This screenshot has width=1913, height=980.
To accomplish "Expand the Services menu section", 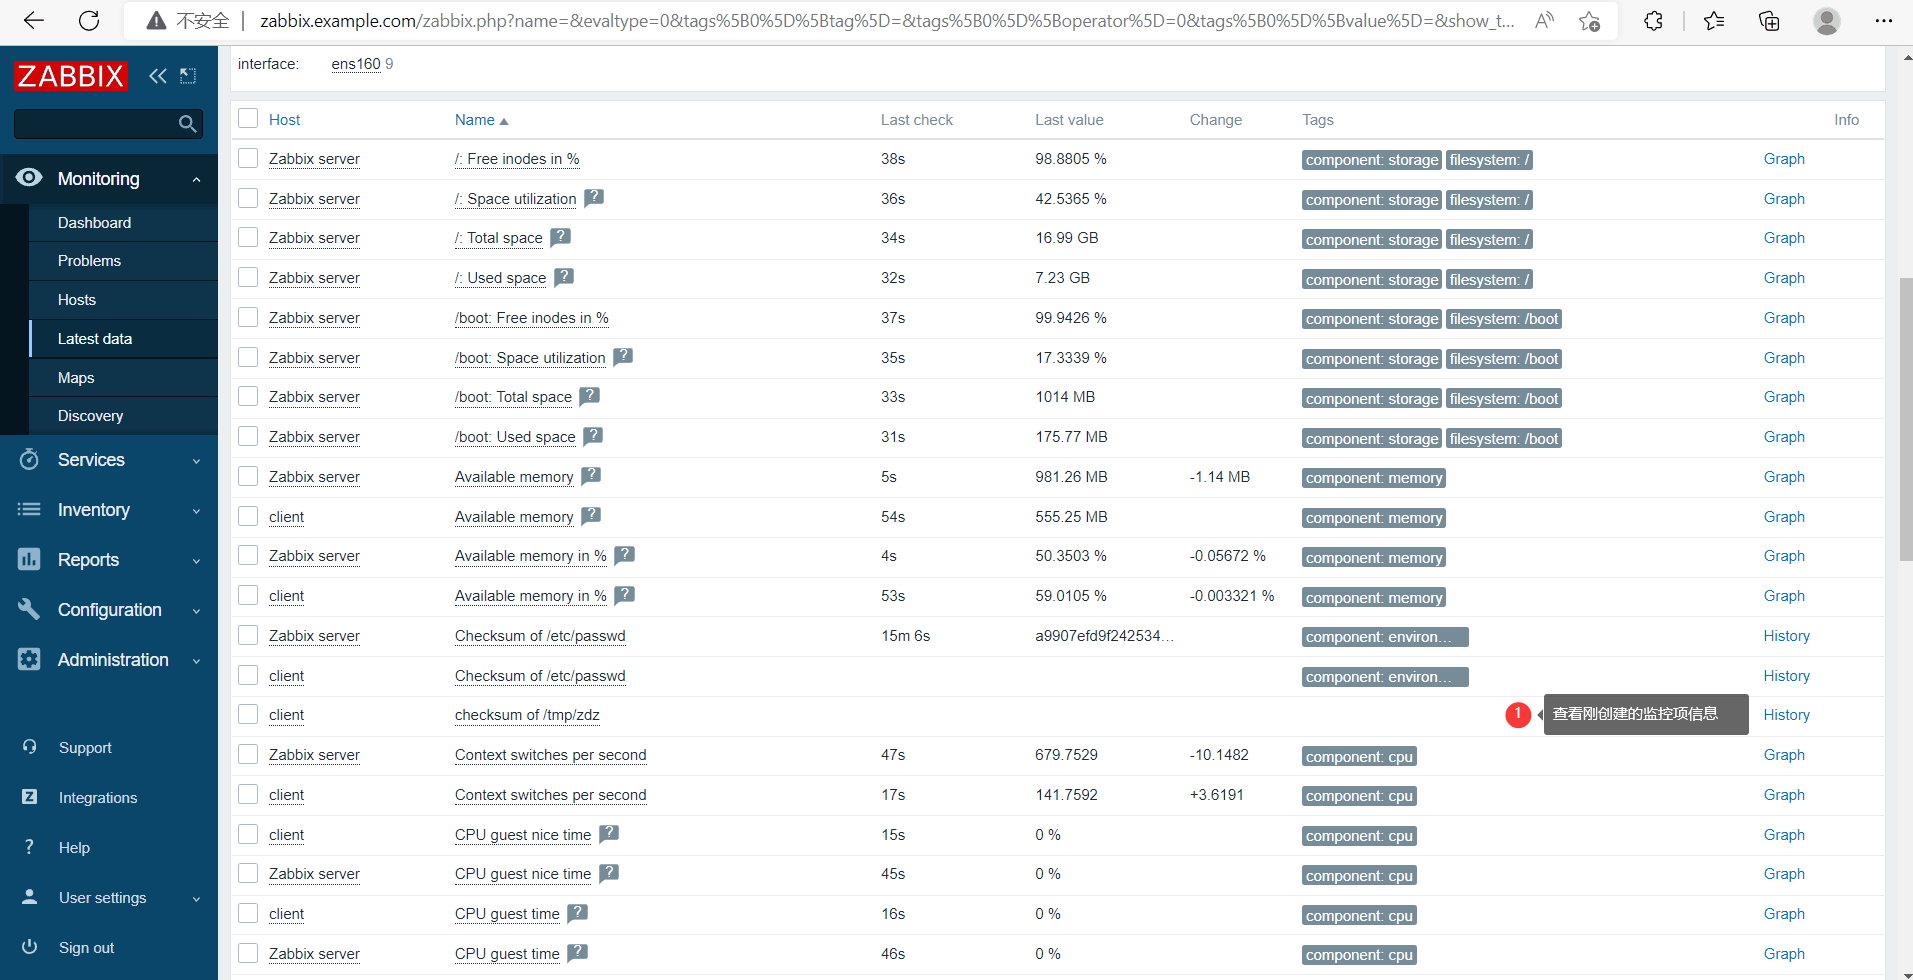I will point(109,460).
